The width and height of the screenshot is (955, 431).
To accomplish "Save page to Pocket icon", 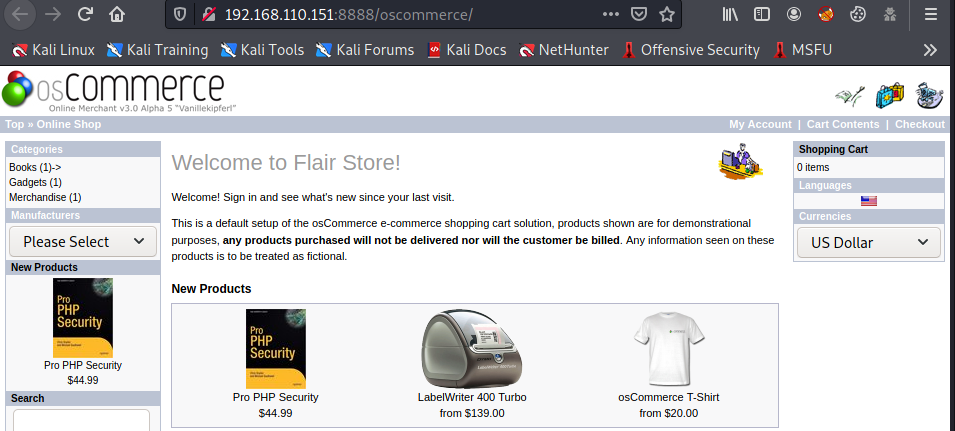I will 639,15.
